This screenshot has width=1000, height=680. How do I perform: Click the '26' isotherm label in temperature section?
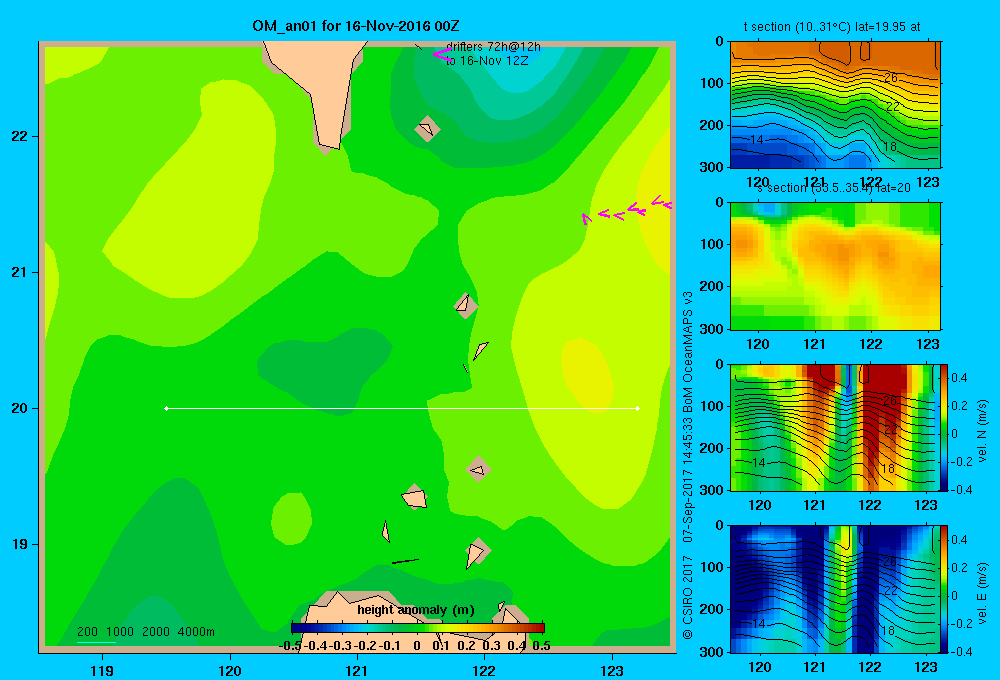coord(891,78)
